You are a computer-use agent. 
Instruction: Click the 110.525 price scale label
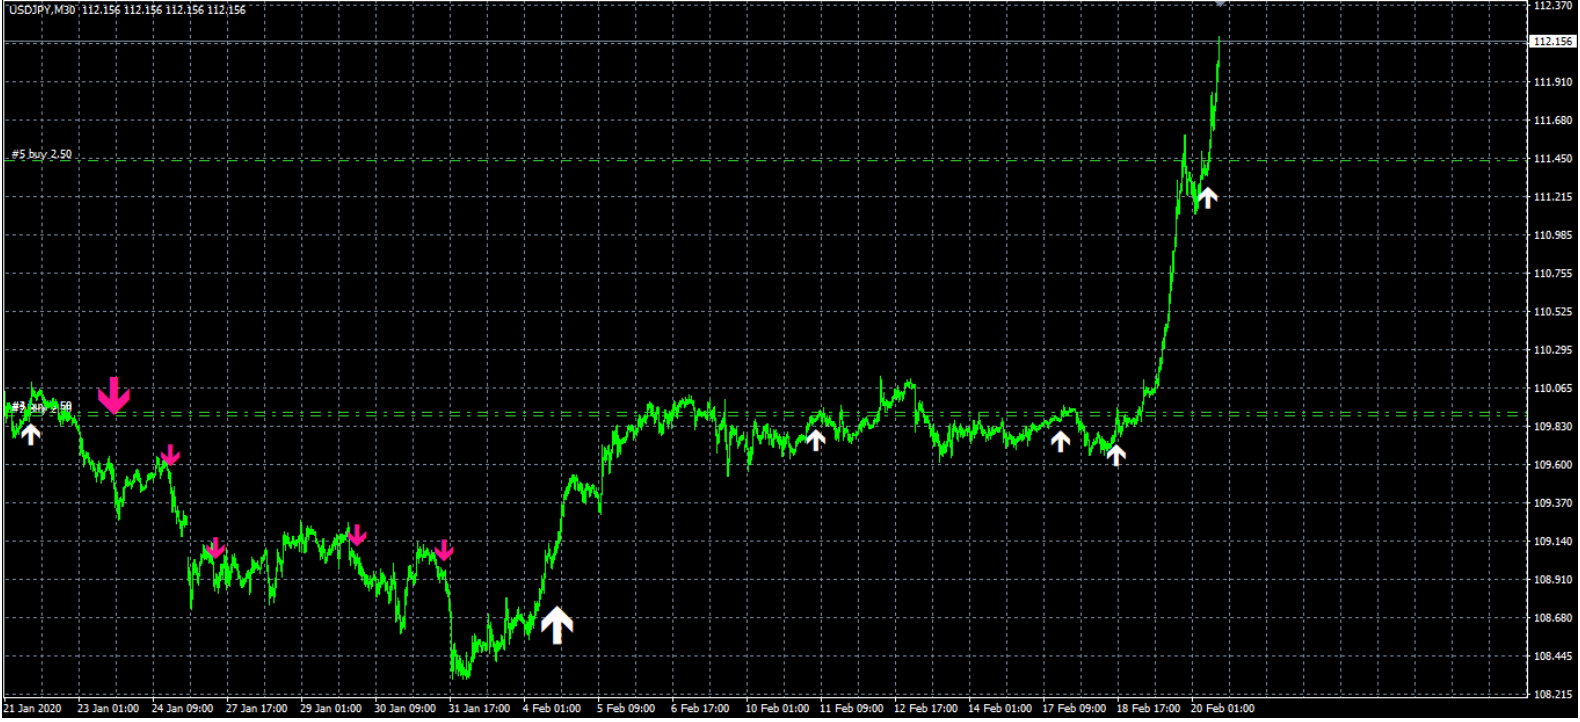(x=1553, y=312)
